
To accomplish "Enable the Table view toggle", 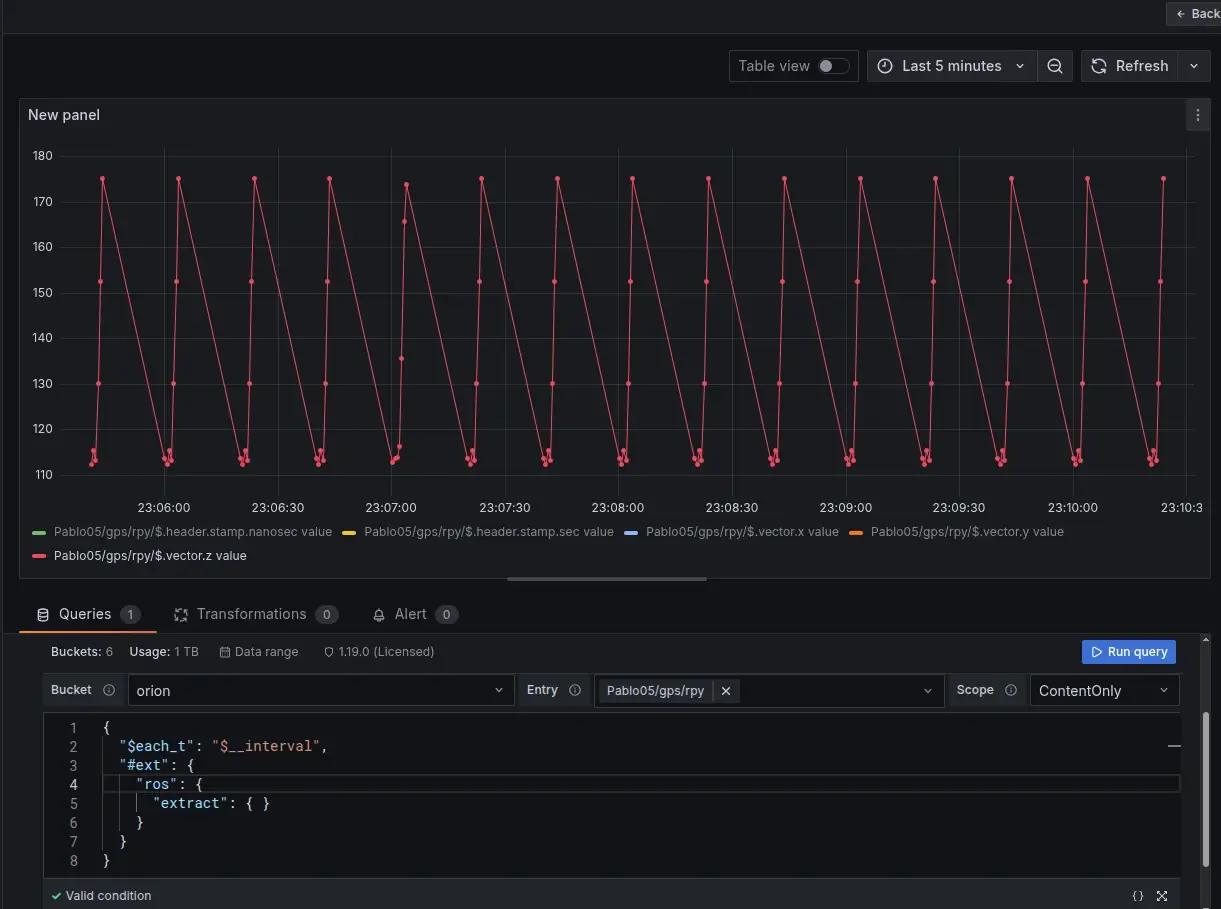I will point(830,65).
